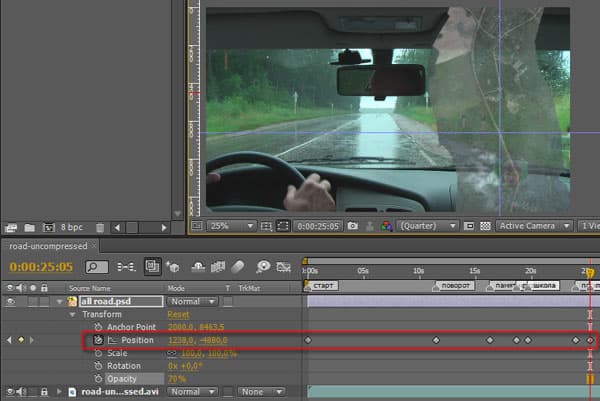Delete selected item with trash icon

100,228
